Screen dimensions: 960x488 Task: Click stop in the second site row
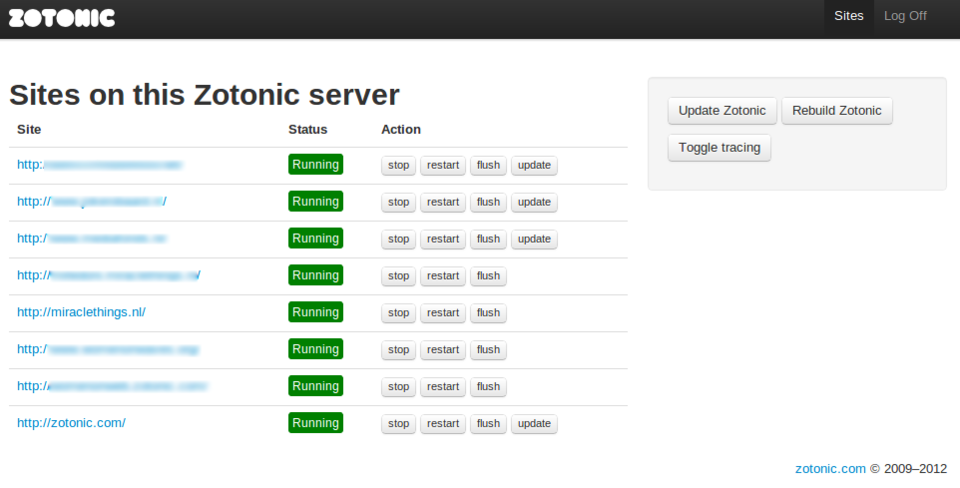click(399, 202)
